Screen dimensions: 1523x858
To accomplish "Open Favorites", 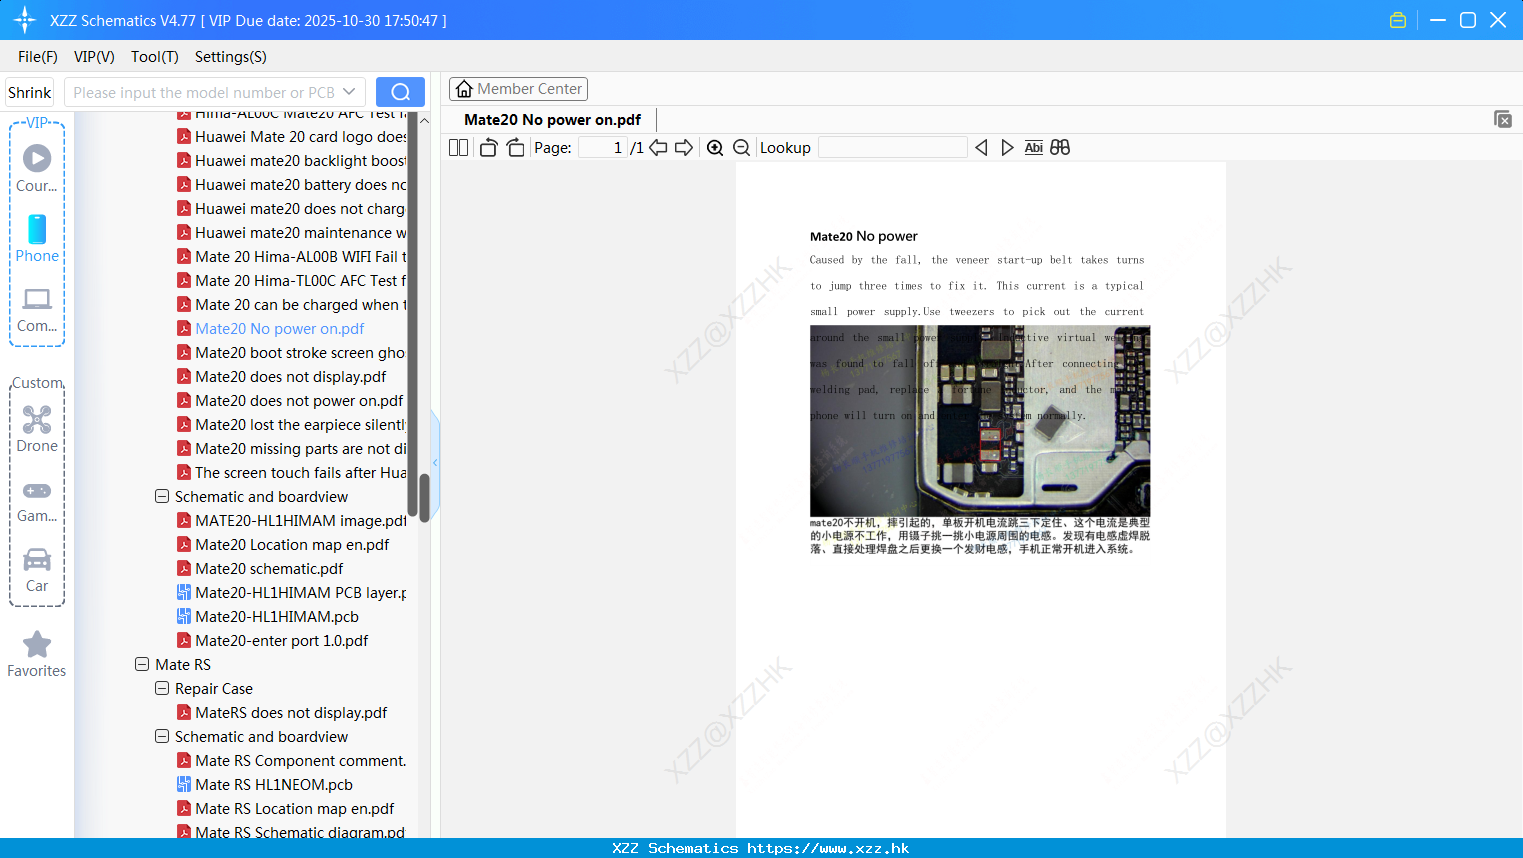I will (x=37, y=655).
